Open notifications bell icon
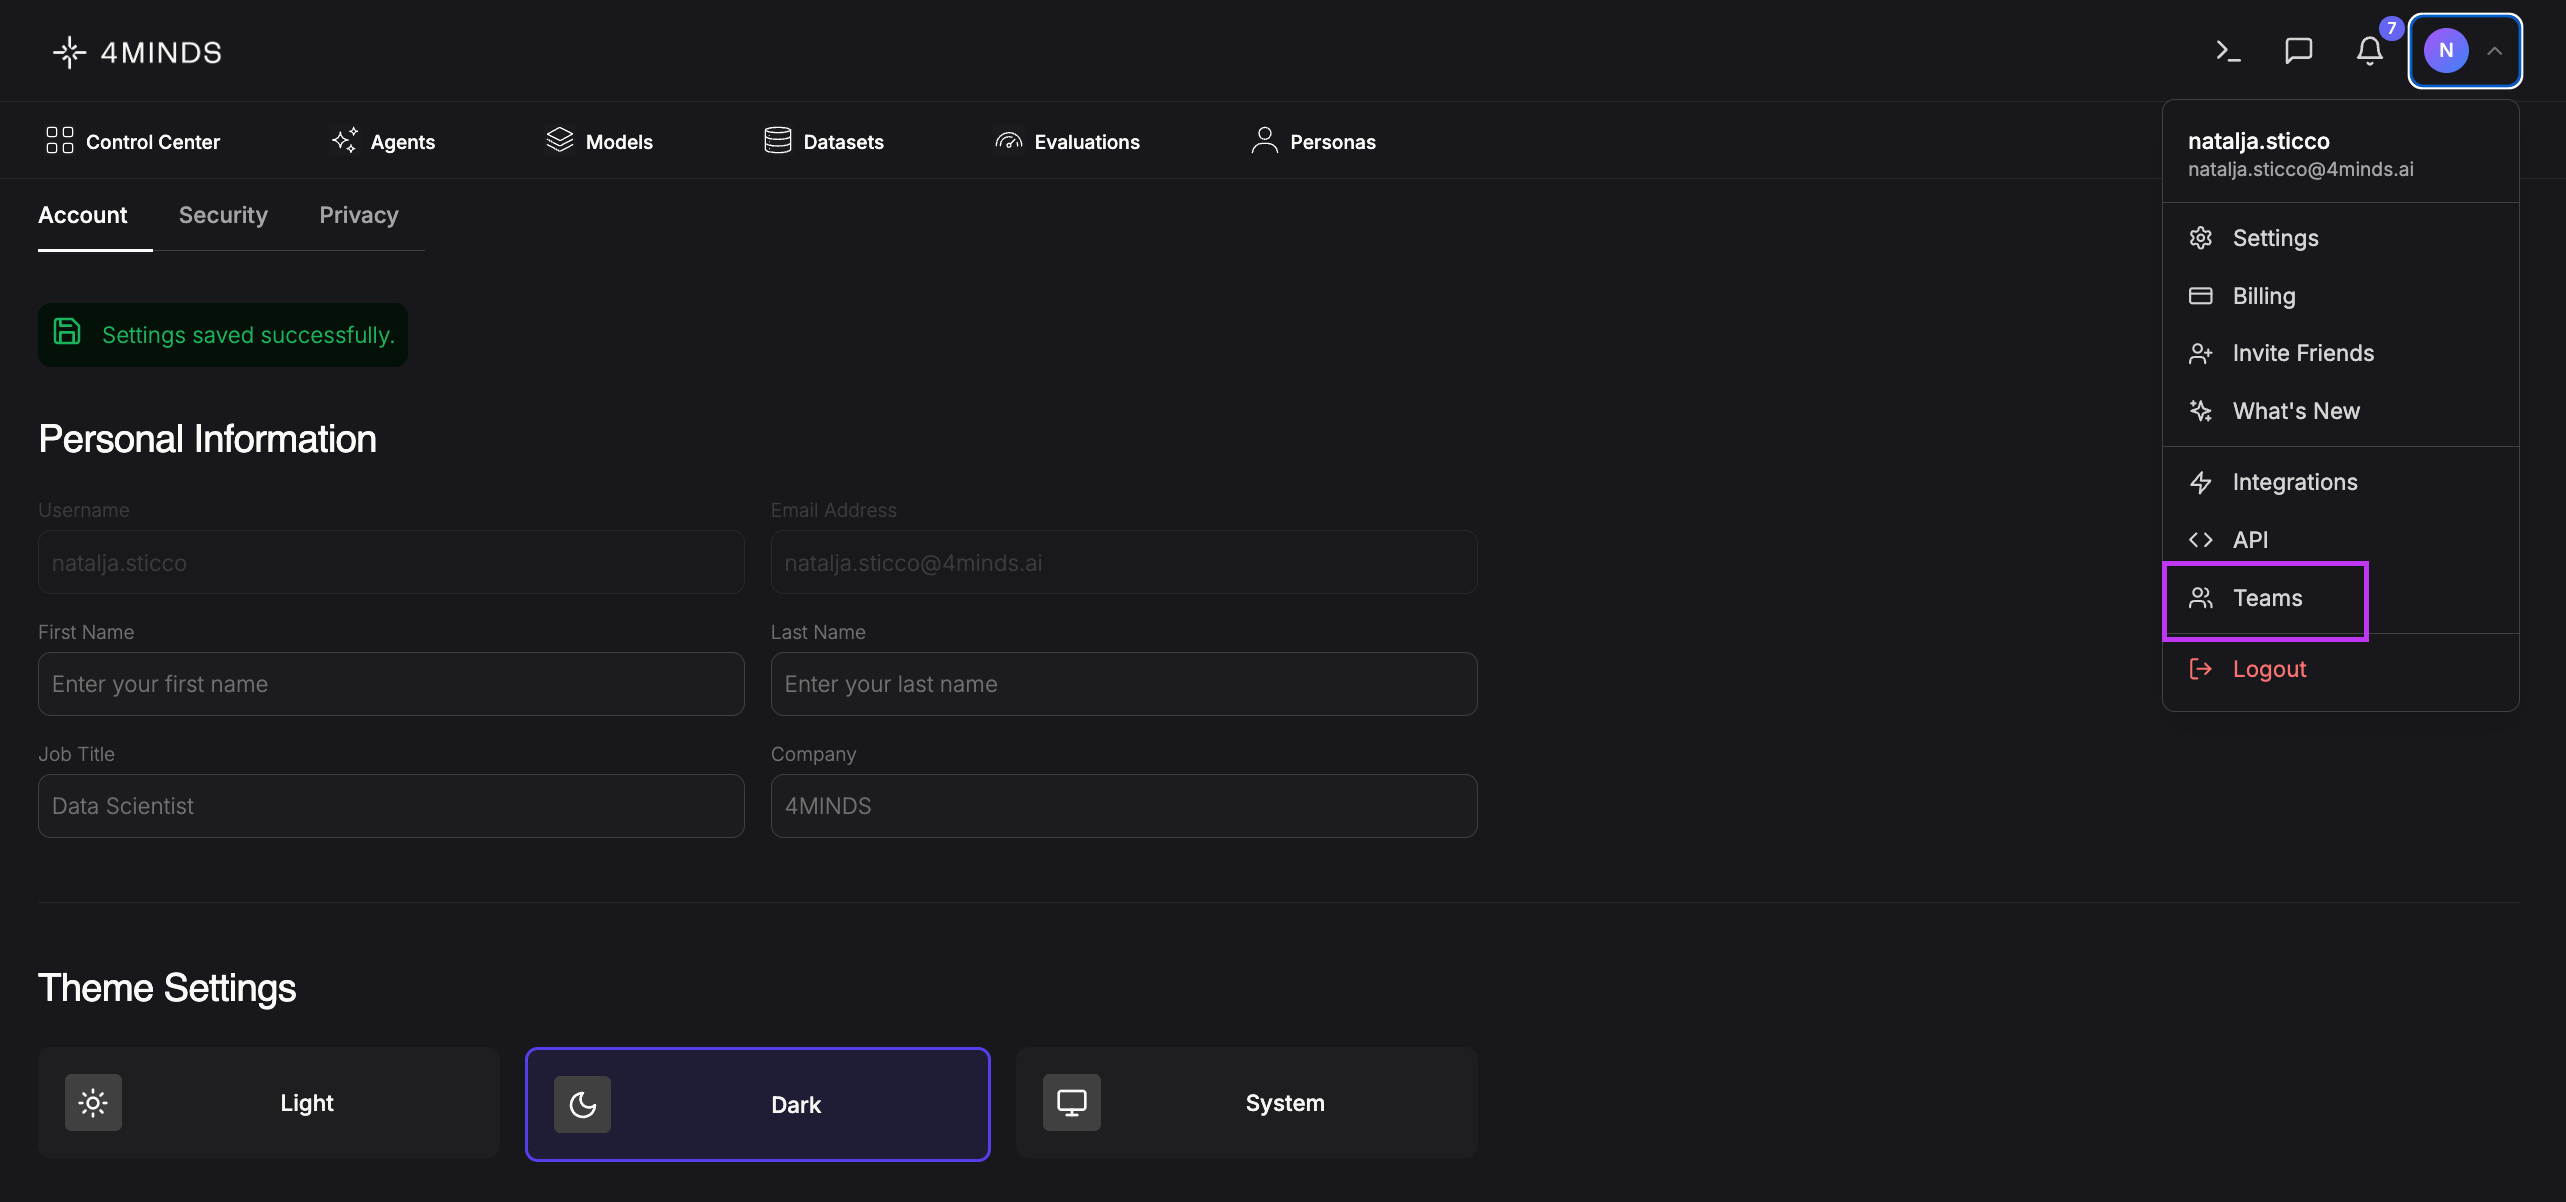2566x1202 pixels. [2369, 51]
